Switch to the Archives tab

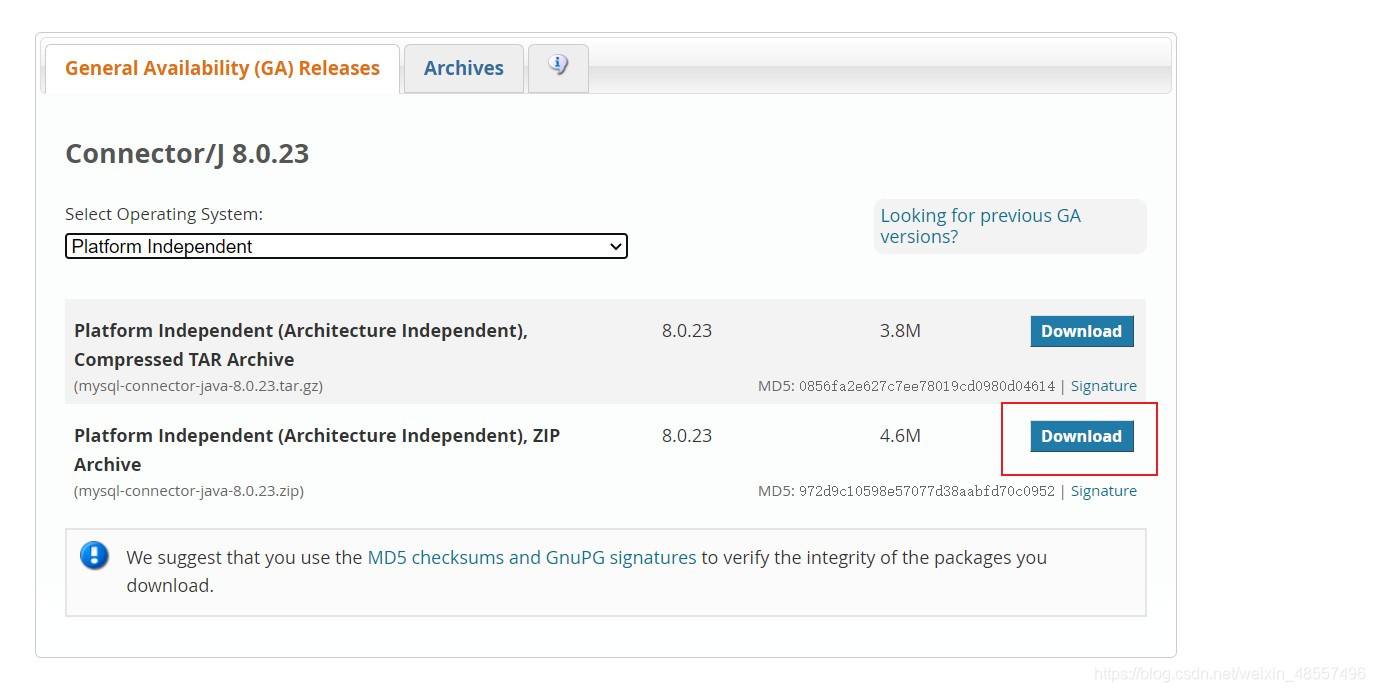pos(463,67)
